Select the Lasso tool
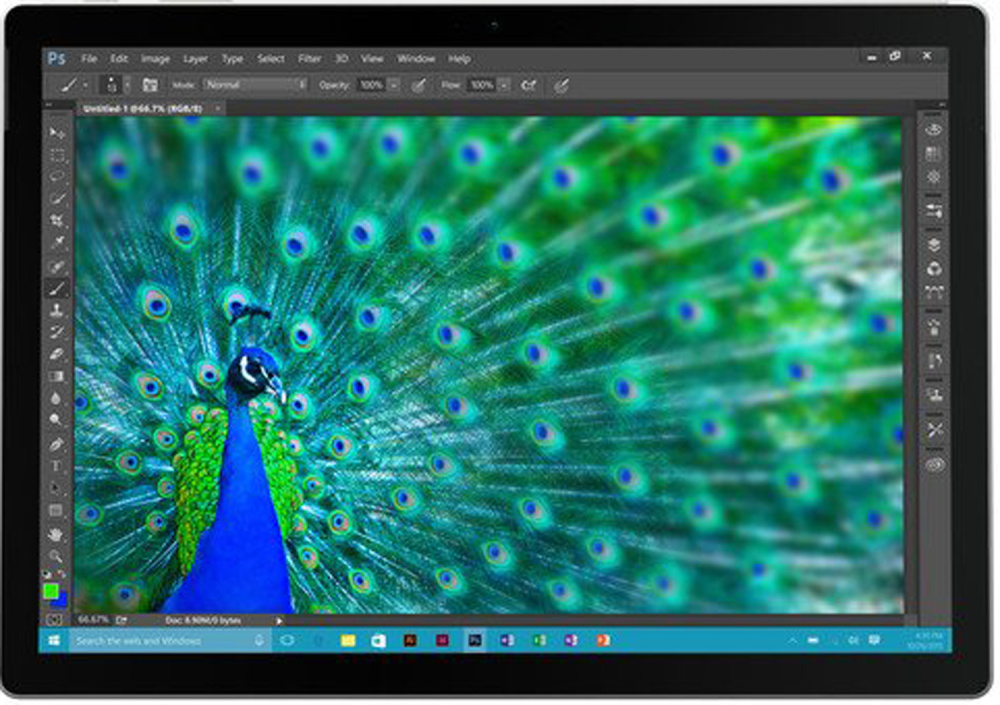This screenshot has width=1000, height=705. (57, 177)
